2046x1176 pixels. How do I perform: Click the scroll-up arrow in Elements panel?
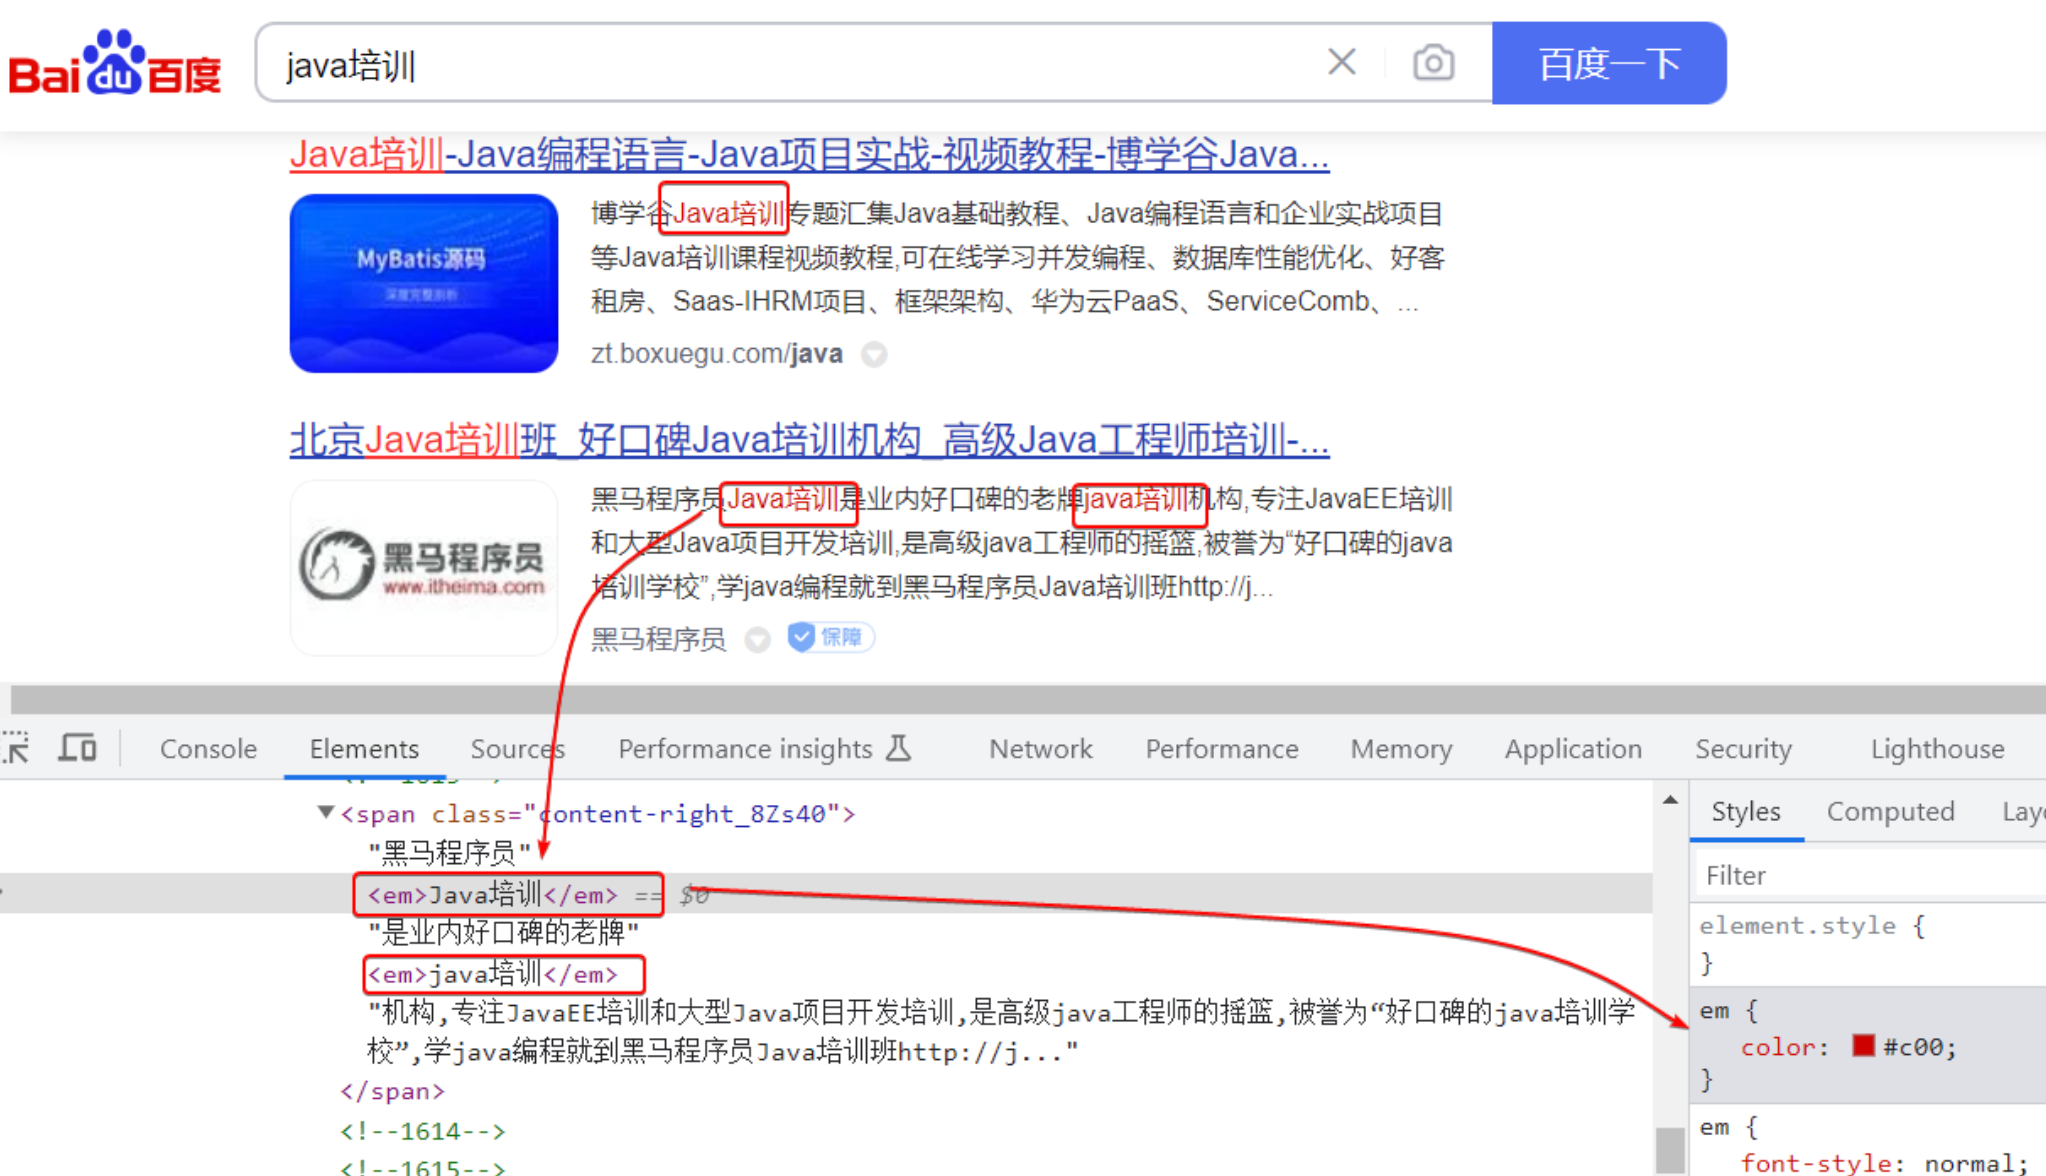[x=1670, y=800]
